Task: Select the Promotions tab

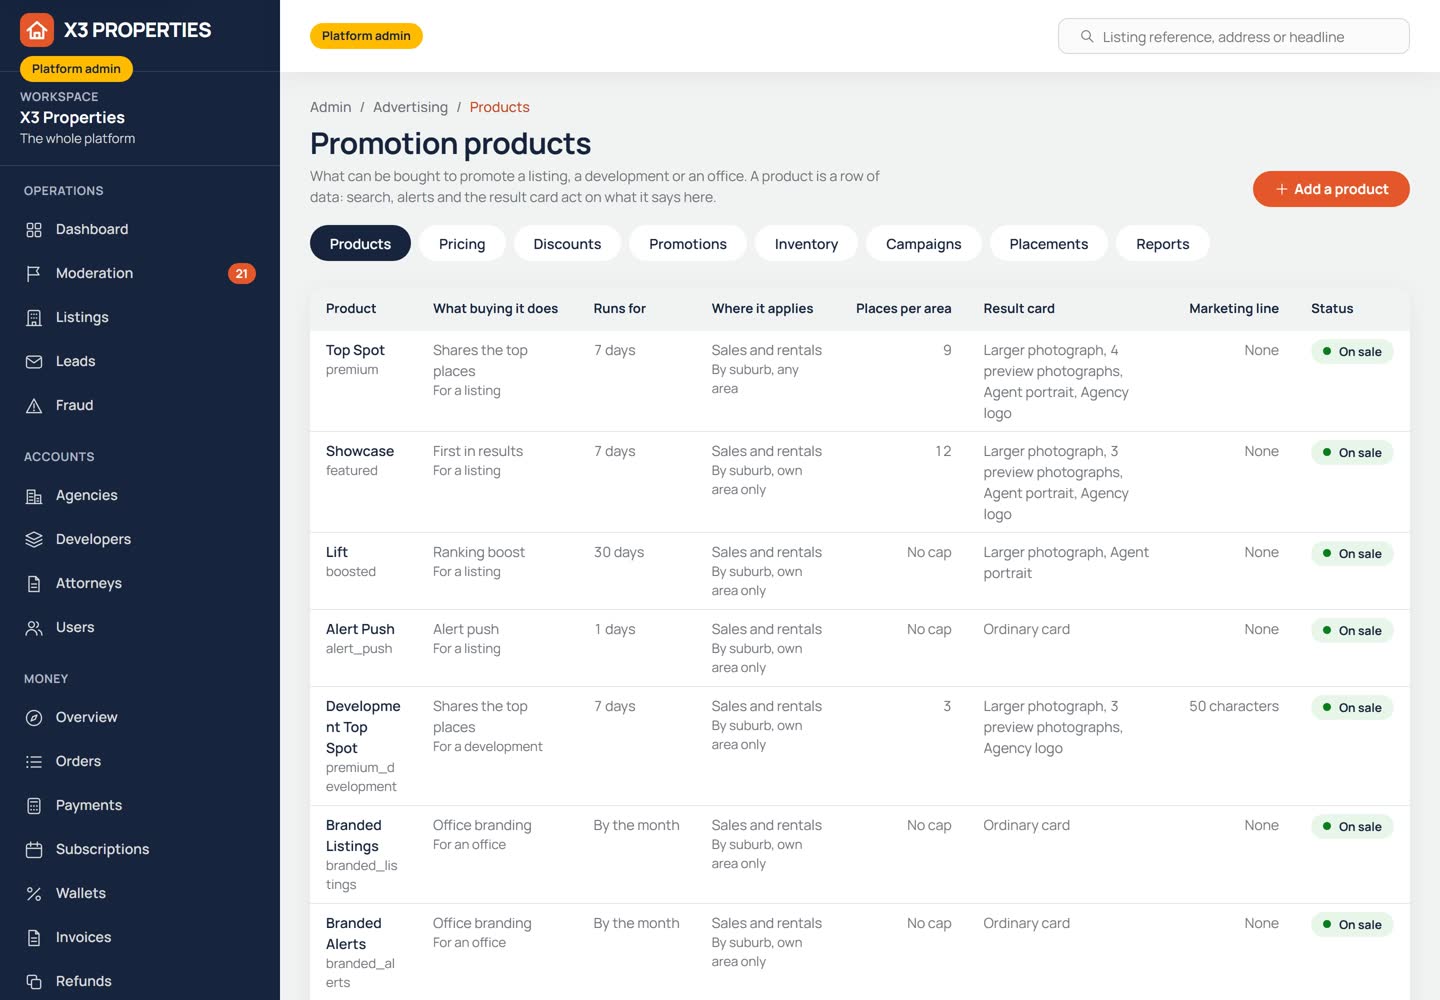Action: (688, 244)
